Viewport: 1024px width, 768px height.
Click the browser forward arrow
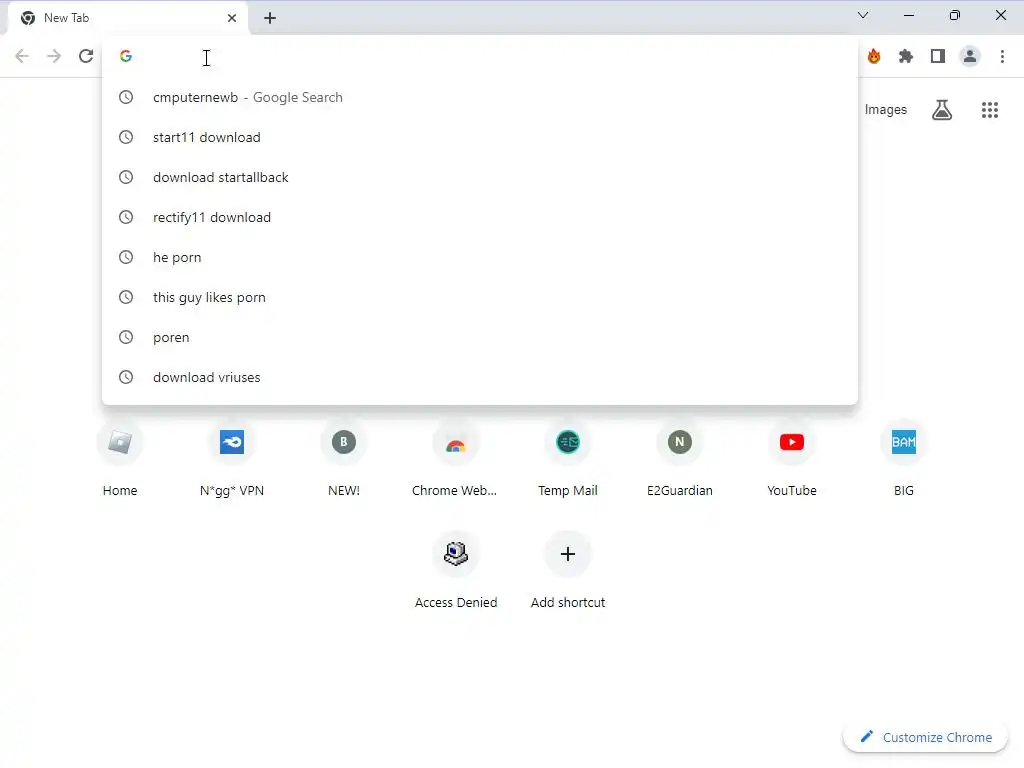coord(54,56)
